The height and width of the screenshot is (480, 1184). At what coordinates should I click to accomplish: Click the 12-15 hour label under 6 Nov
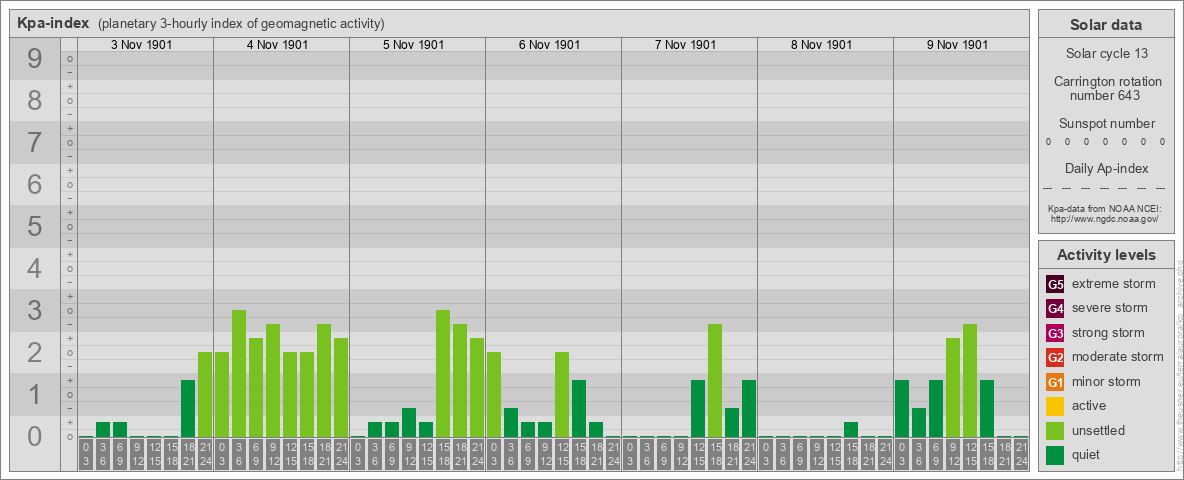tap(562, 454)
